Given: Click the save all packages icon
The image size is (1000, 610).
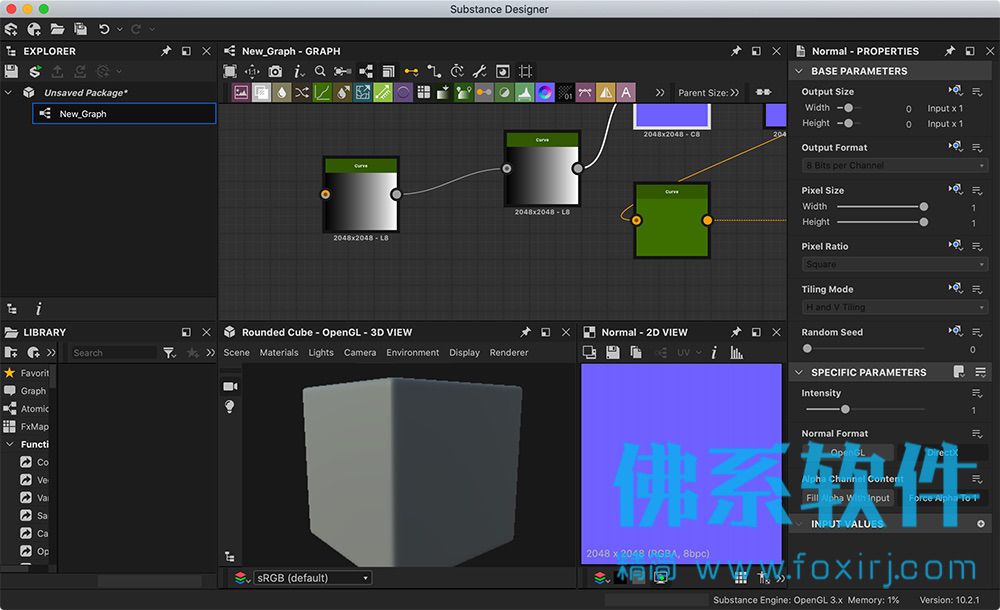Looking at the screenshot, I should tap(80, 29).
